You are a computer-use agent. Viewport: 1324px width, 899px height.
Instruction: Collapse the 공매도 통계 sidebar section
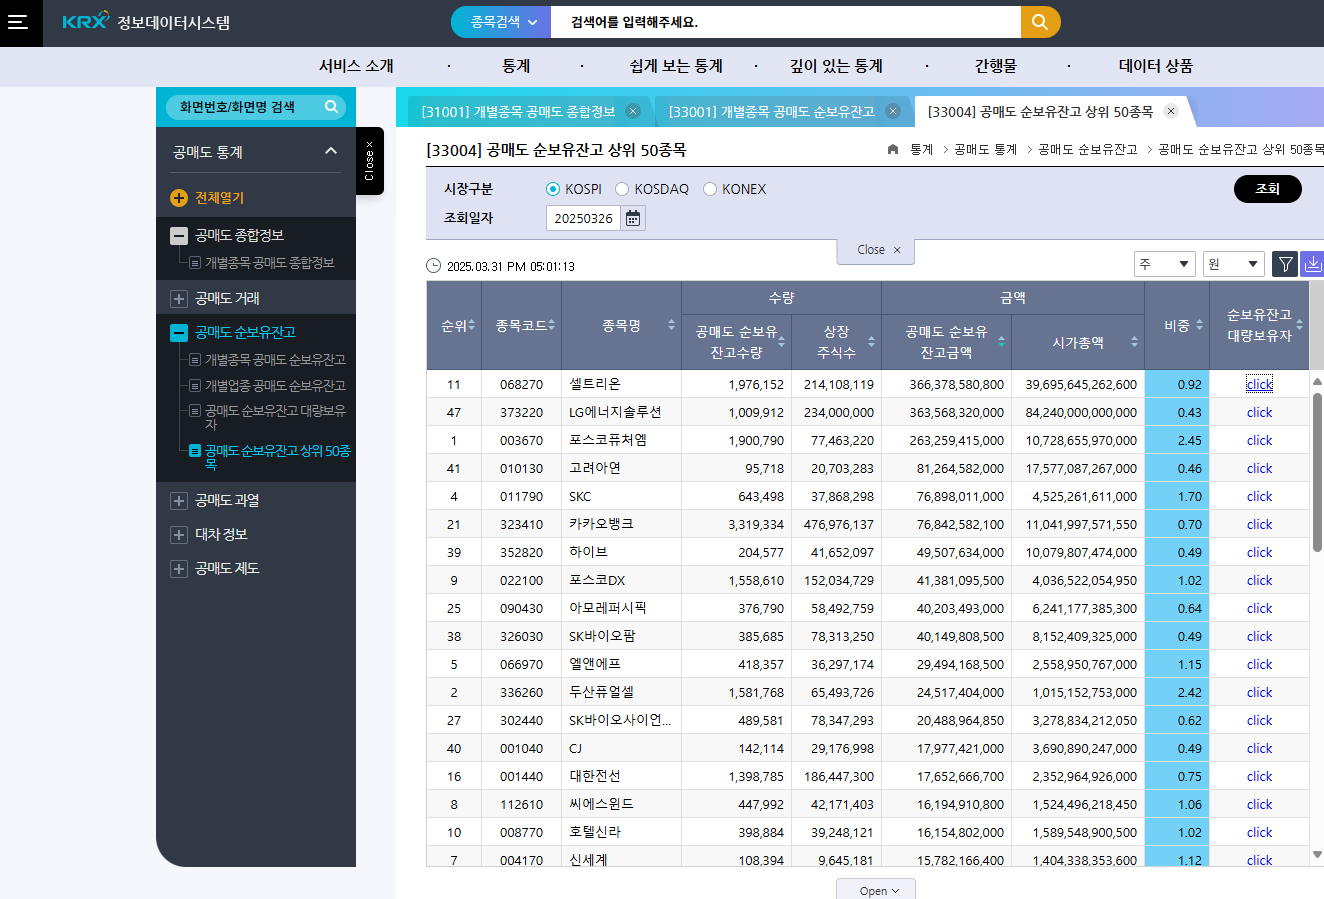click(x=331, y=151)
